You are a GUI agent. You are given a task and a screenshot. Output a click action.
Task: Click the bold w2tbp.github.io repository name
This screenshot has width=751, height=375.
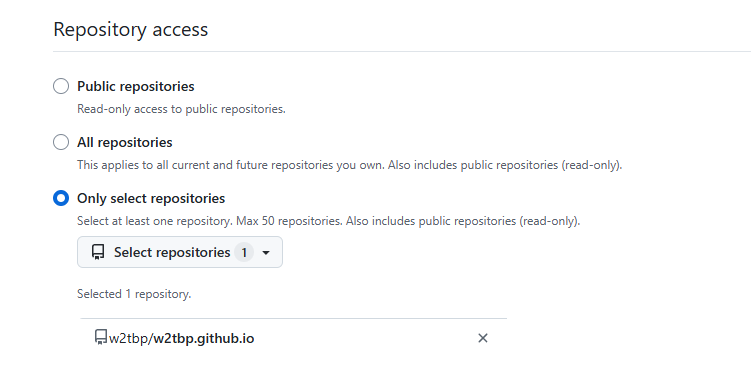[x=204, y=339]
